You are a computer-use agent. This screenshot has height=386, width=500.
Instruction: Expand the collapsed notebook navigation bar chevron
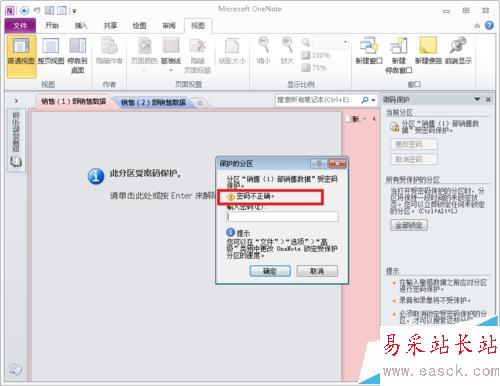point(16,100)
